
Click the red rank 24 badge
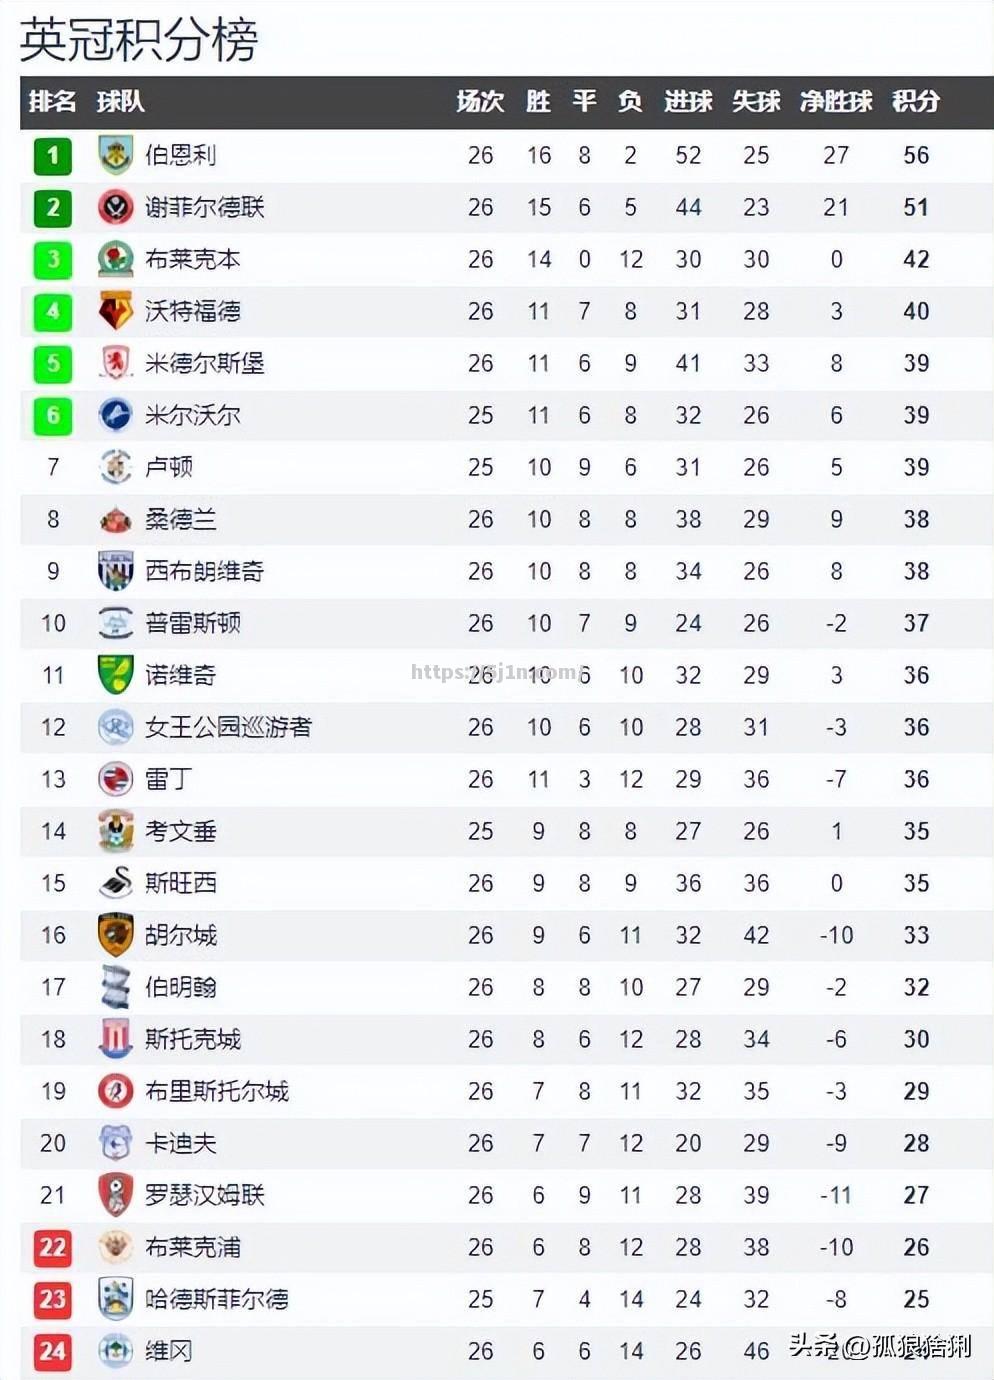(53, 1351)
